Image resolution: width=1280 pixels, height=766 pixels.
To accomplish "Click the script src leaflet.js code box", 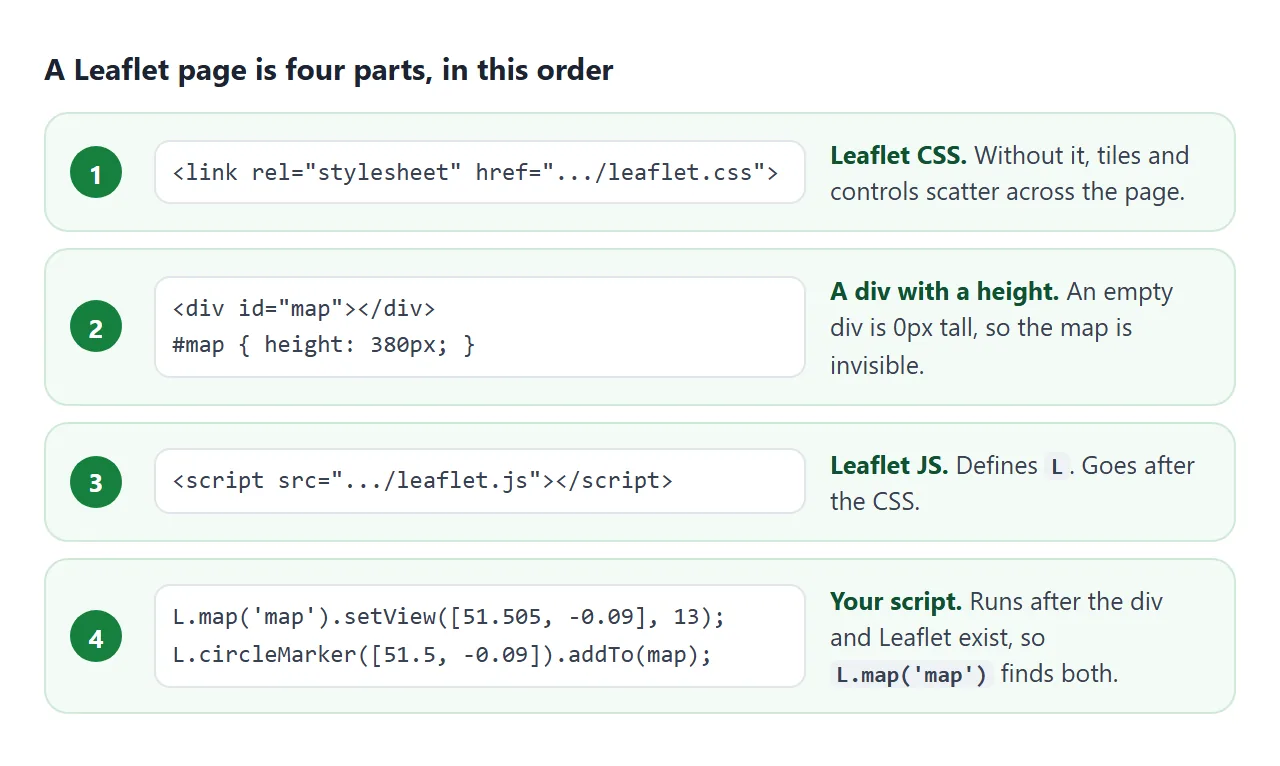I will tap(480, 481).
